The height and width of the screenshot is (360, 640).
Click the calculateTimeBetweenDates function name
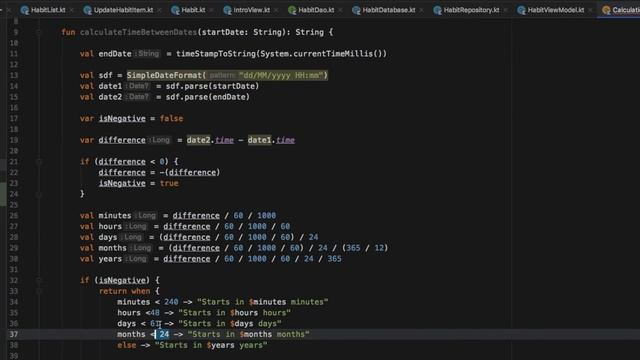[x=138, y=32]
